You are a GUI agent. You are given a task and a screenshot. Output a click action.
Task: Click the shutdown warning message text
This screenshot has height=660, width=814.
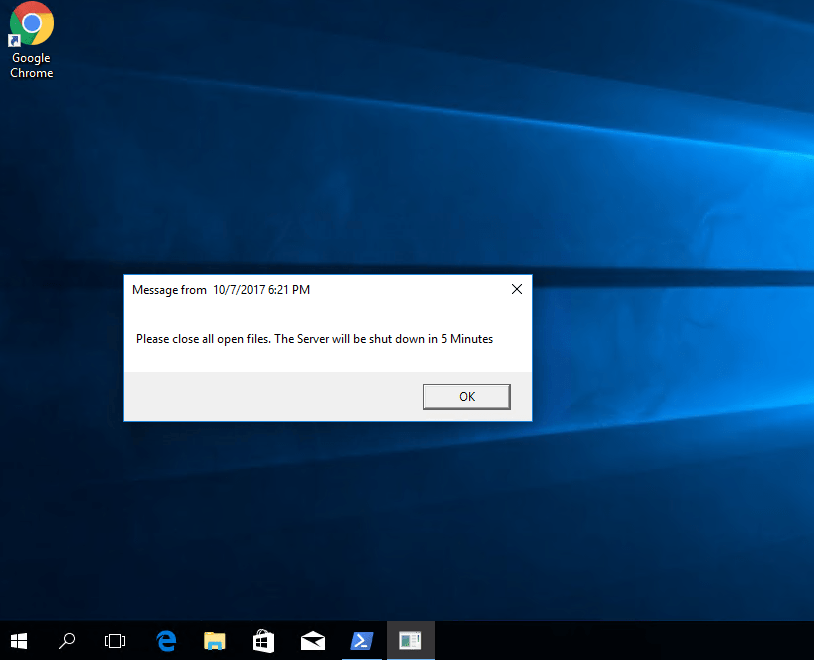point(315,338)
